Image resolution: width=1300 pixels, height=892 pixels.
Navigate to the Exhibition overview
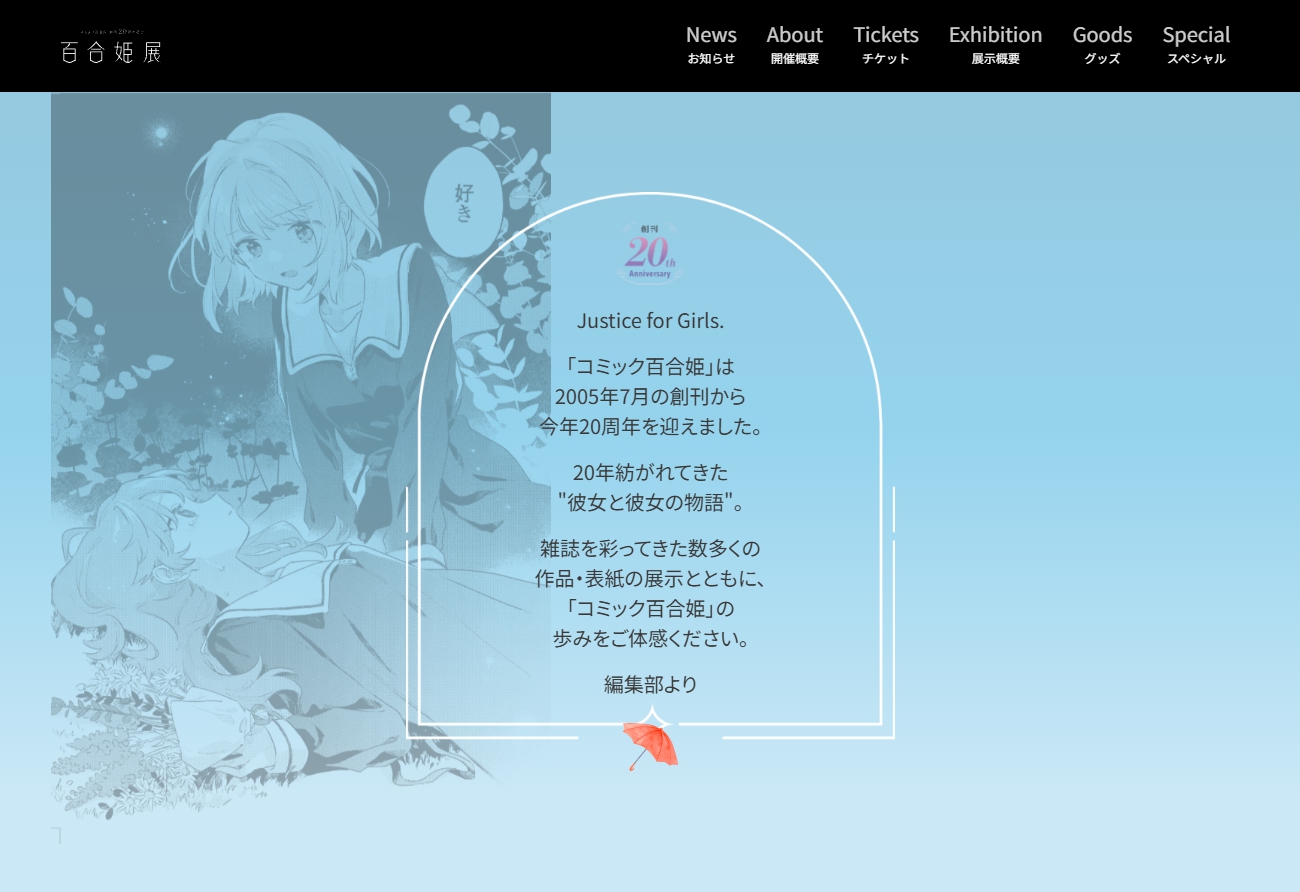(x=995, y=45)
